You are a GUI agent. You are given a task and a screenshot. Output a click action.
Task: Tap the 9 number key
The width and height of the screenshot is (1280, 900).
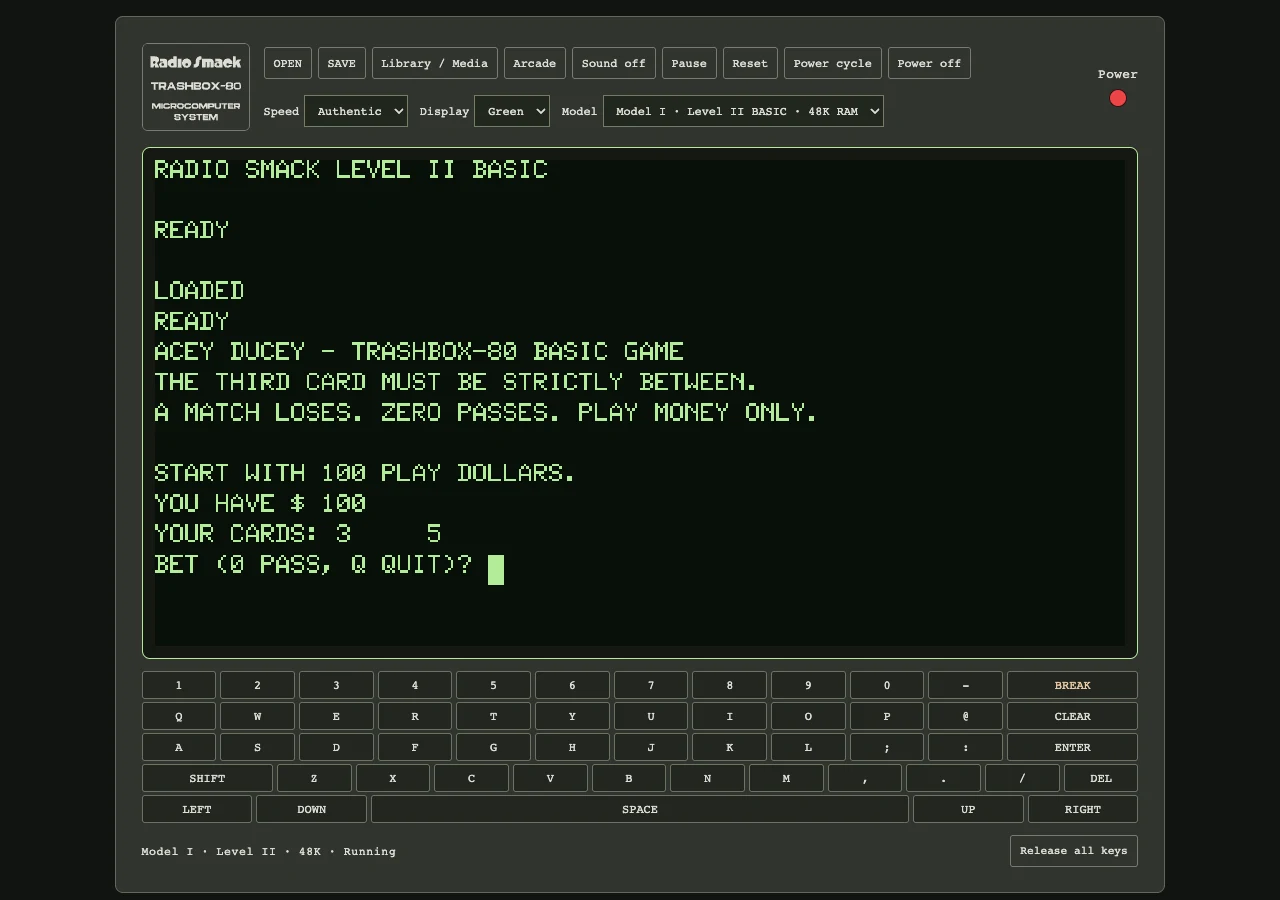click(x=808, y=685)
